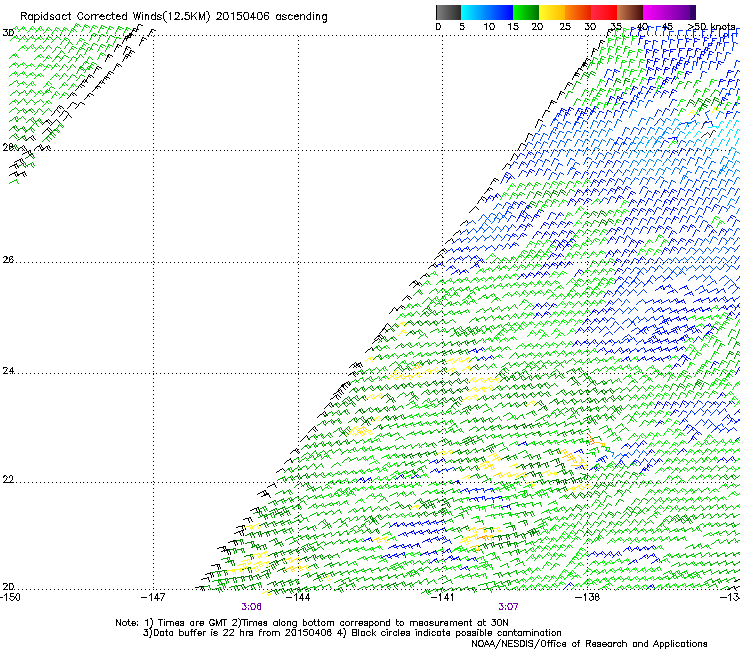
Task: Click the latitude axis label '26'
Action: 8,260
